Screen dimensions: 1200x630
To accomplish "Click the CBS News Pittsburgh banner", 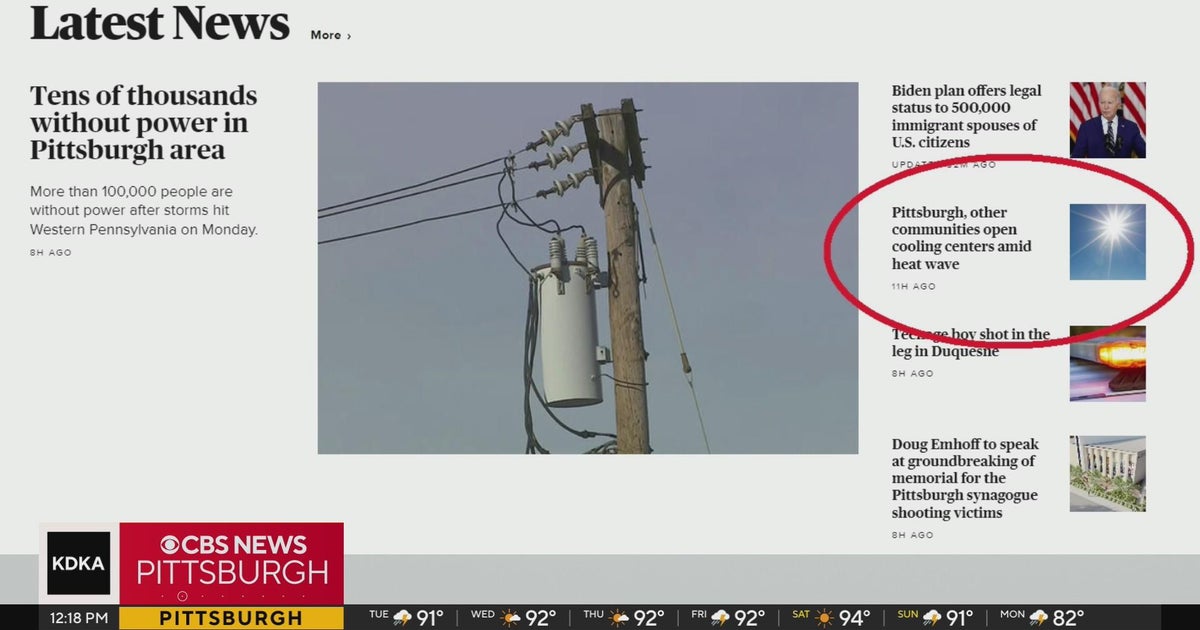I will tap(232, 563).
